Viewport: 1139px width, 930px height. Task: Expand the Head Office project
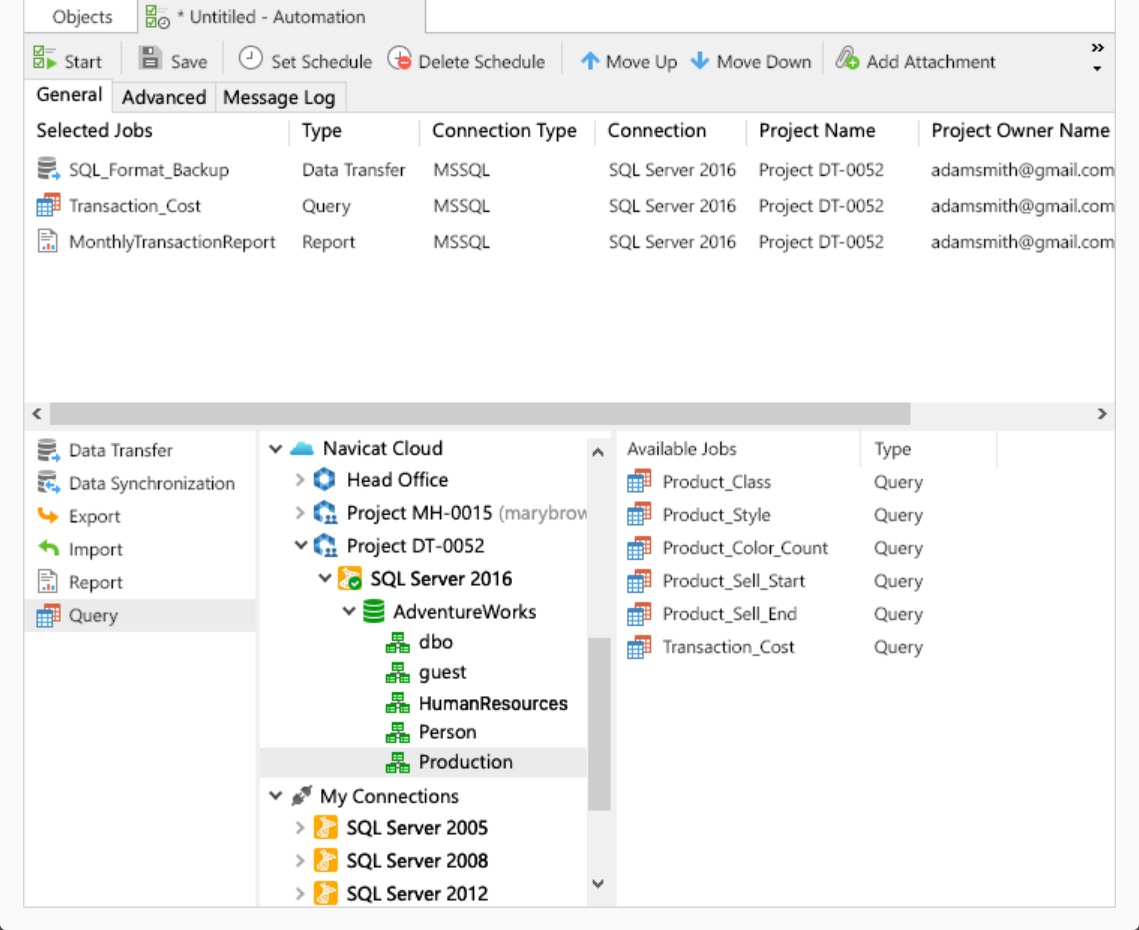pyautogui.click(x=300, y=480)
